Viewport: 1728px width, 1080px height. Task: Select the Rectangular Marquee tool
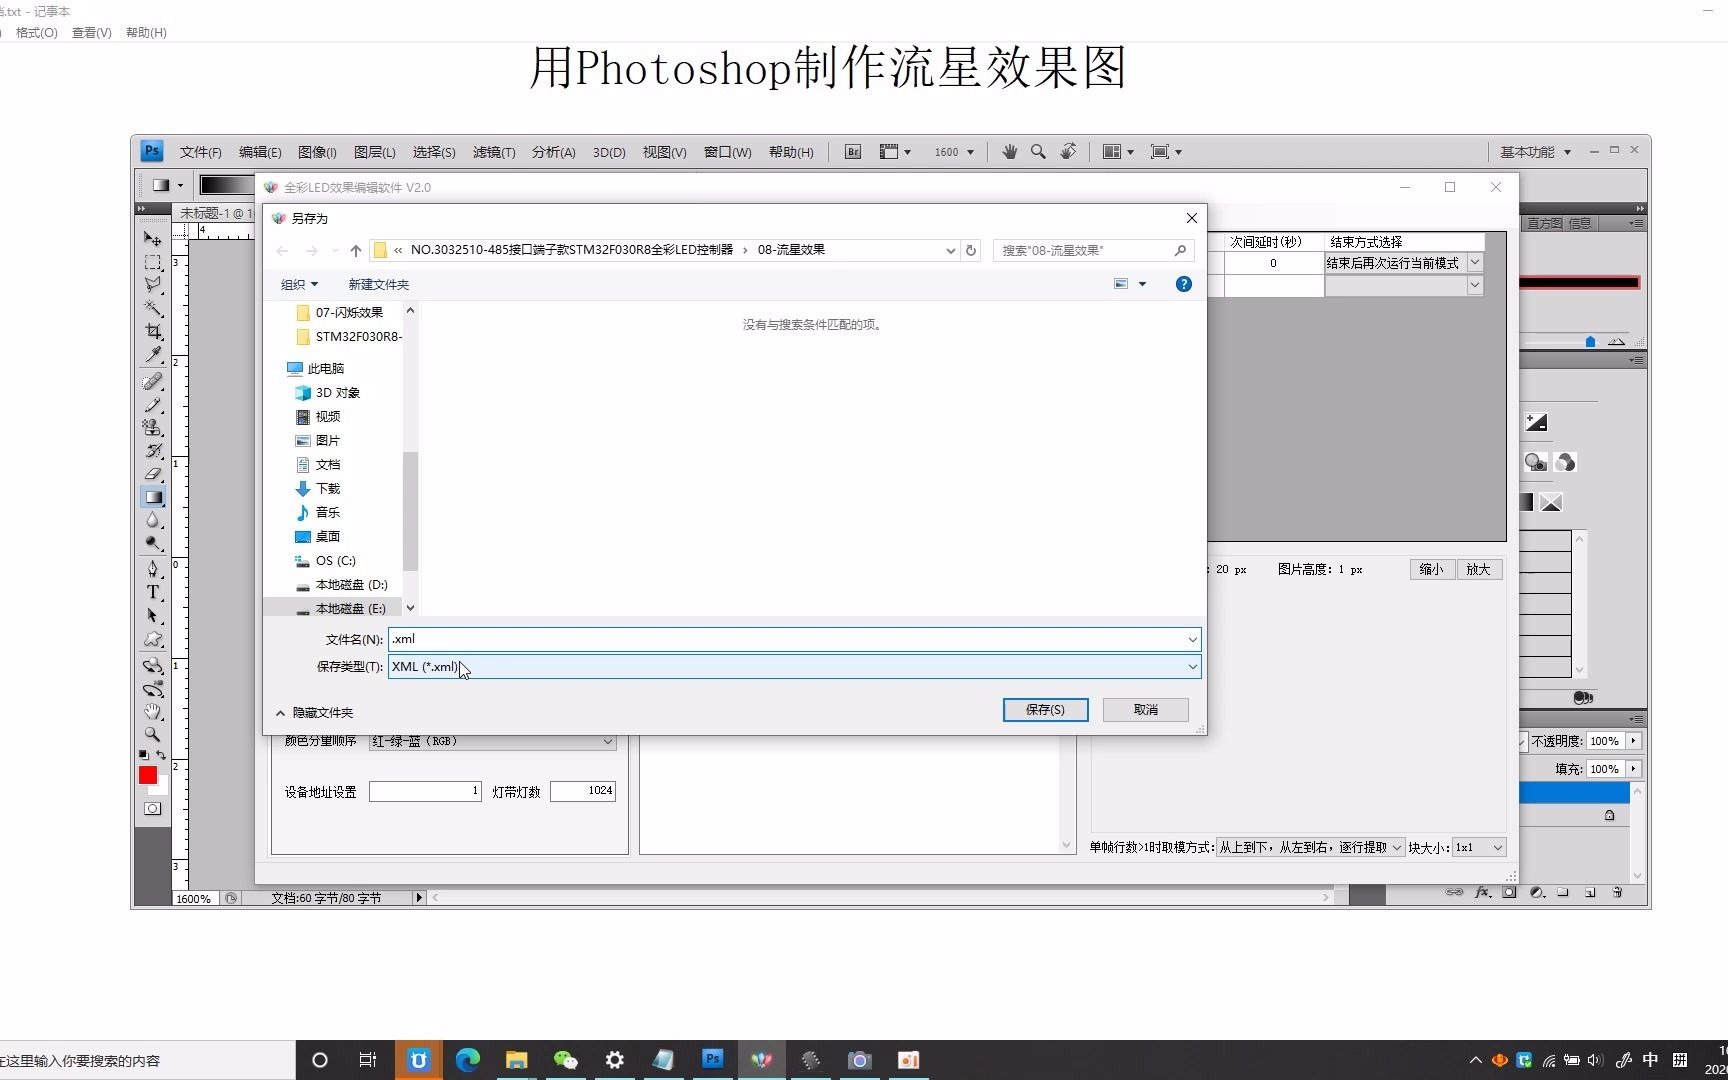(152, 262)
